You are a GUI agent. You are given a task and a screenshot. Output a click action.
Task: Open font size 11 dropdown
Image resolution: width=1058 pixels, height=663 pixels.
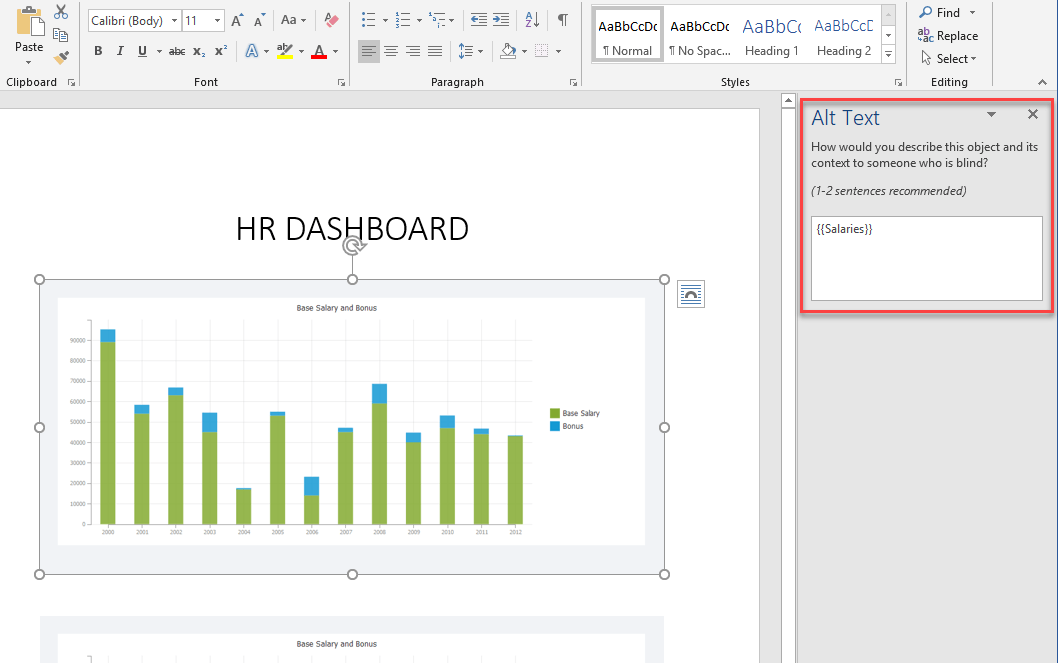tap(217, 21)
